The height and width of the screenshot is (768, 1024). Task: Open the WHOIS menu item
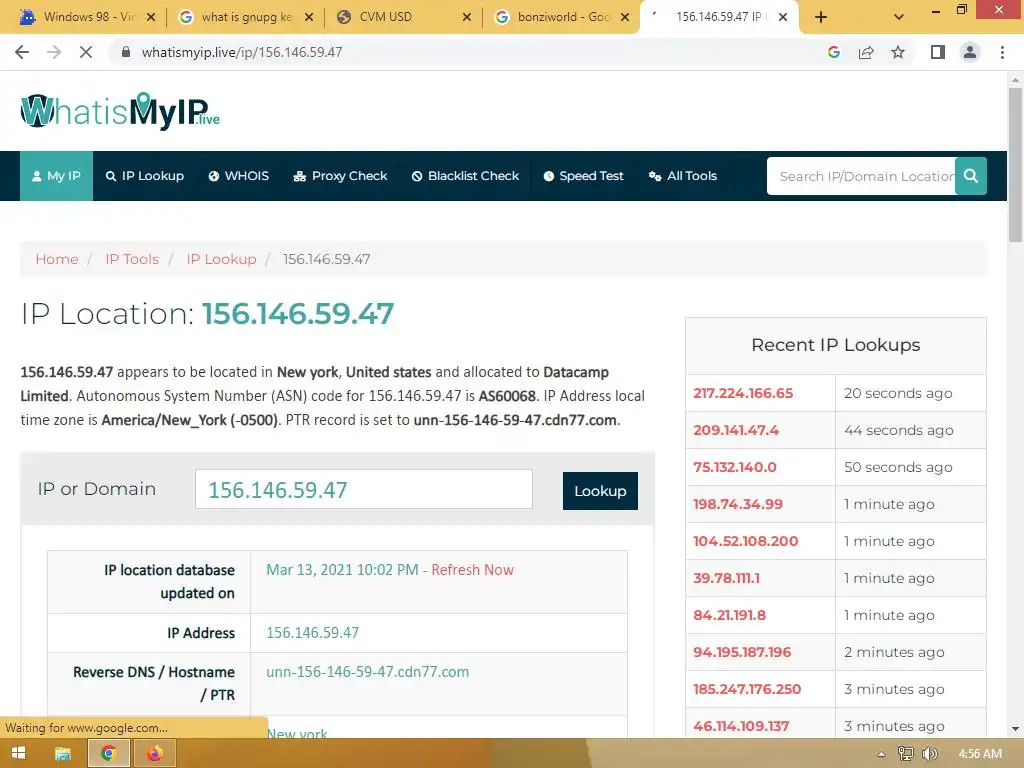[x=238, y=176]
